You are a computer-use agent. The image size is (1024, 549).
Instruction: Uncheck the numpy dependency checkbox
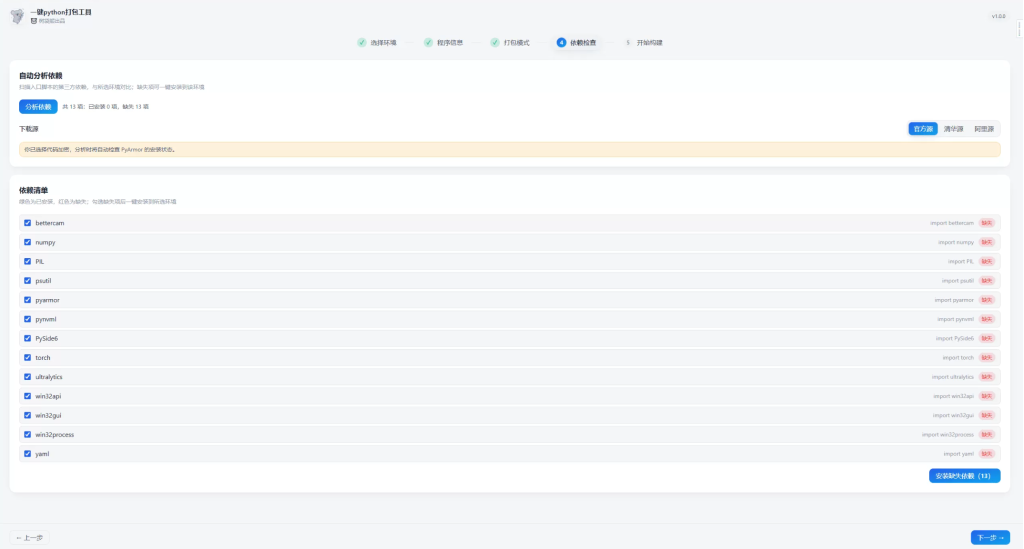coord(27,242)
